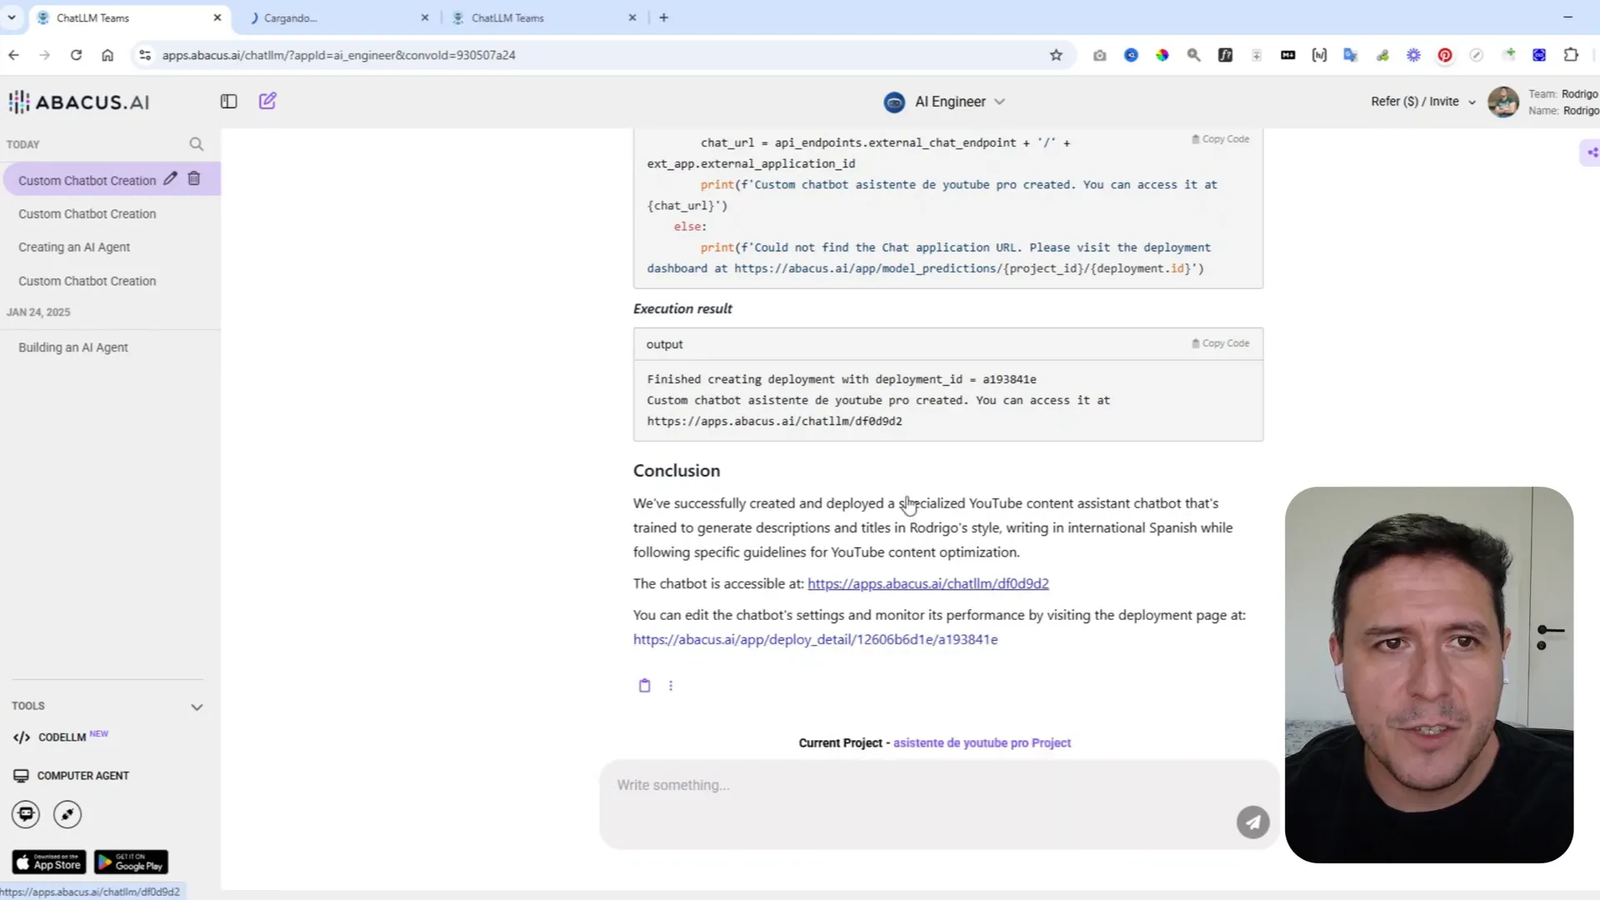This screenshot has width=1600, height=900.
Task: Send message with the paper plane button
Action: point(1252,821)
